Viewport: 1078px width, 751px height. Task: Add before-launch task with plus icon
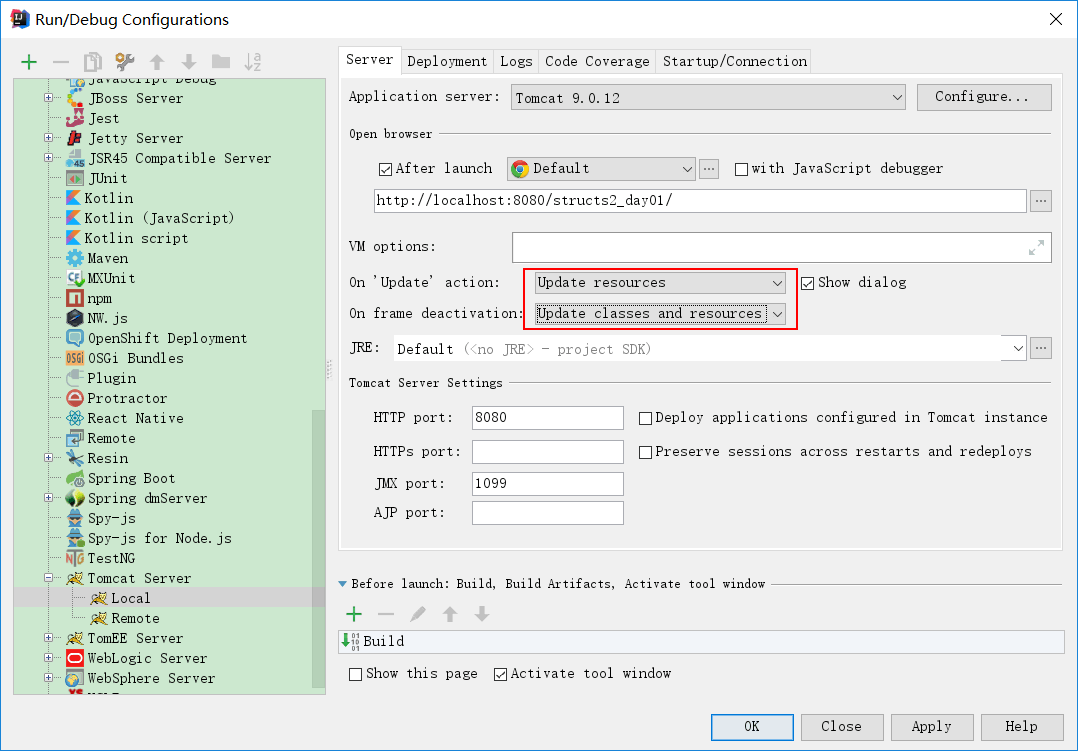click(354, 613)
